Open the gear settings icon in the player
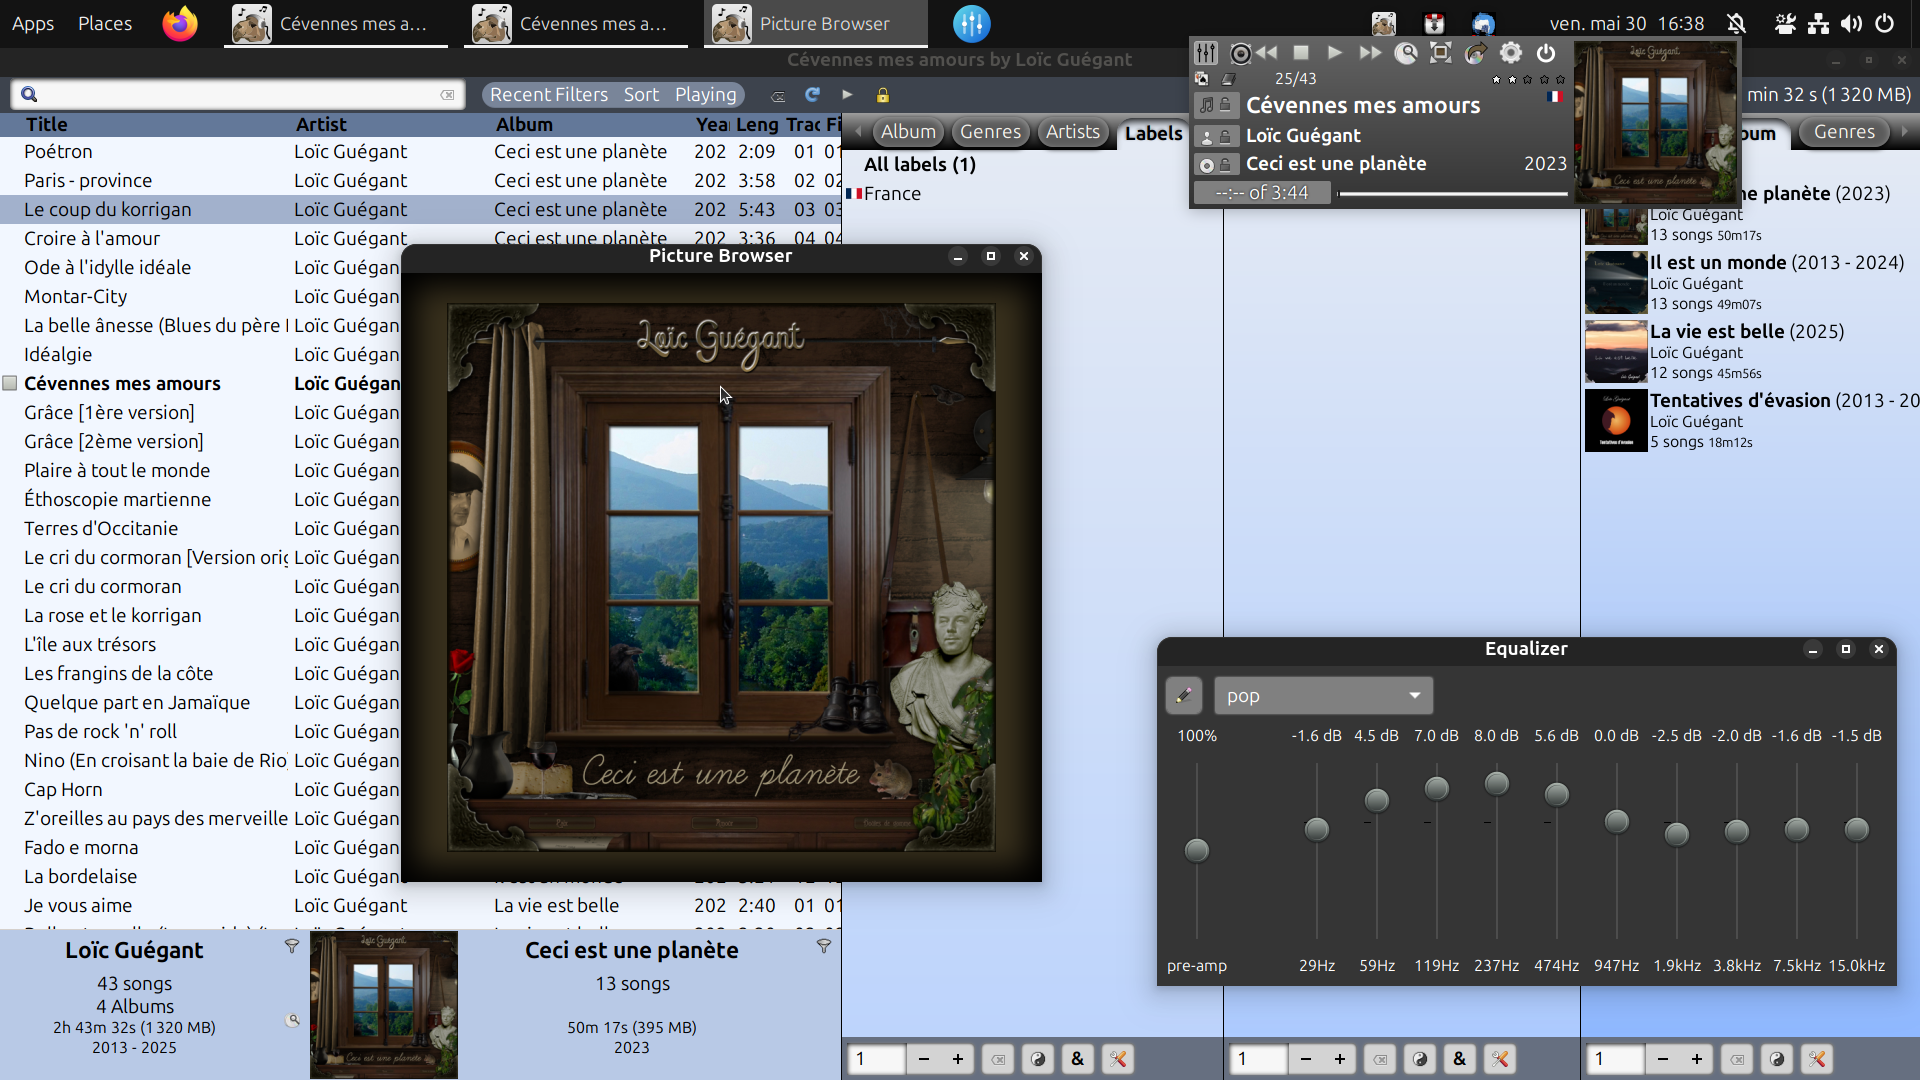This screenshot has height=1080, width=1920. point(1511,53)
